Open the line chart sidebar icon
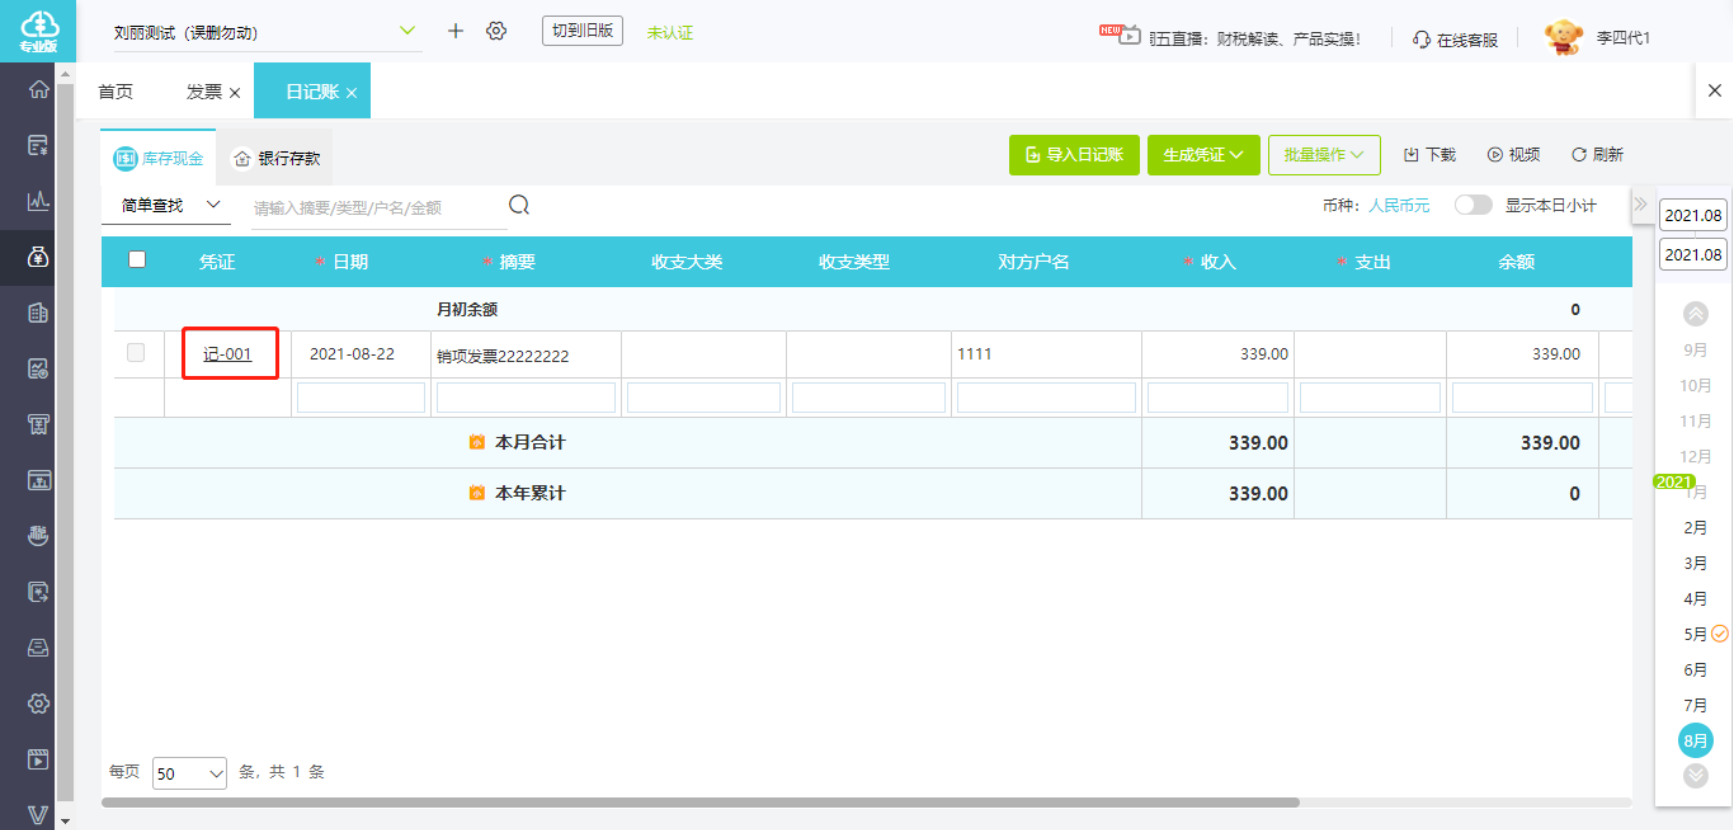The image size is (1733, 830). [38, 201]
